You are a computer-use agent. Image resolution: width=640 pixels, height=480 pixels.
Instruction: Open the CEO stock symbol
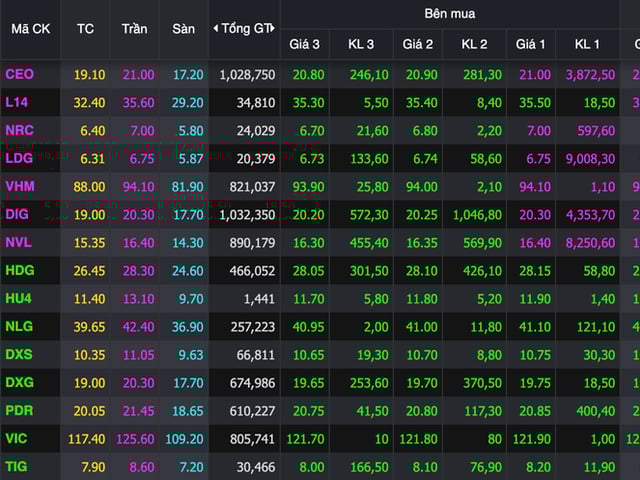(19, 74)
